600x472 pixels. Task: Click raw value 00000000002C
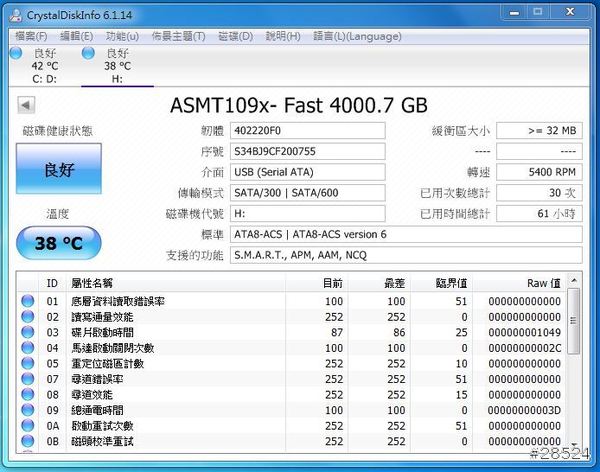tap(524, 348)
